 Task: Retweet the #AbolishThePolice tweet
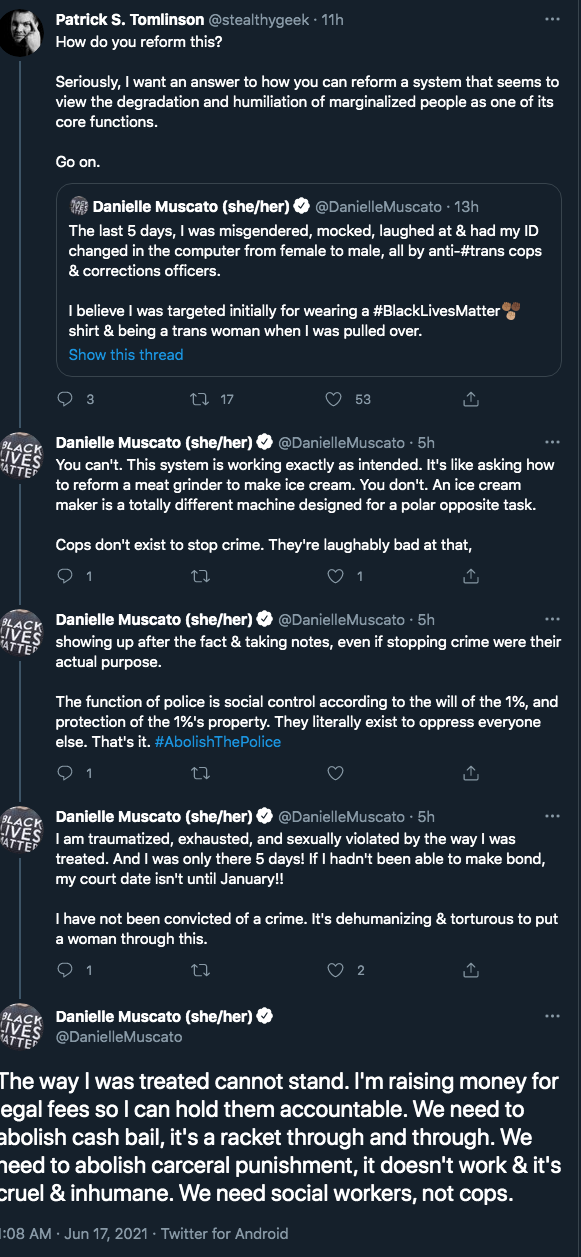tap(200, 773)
